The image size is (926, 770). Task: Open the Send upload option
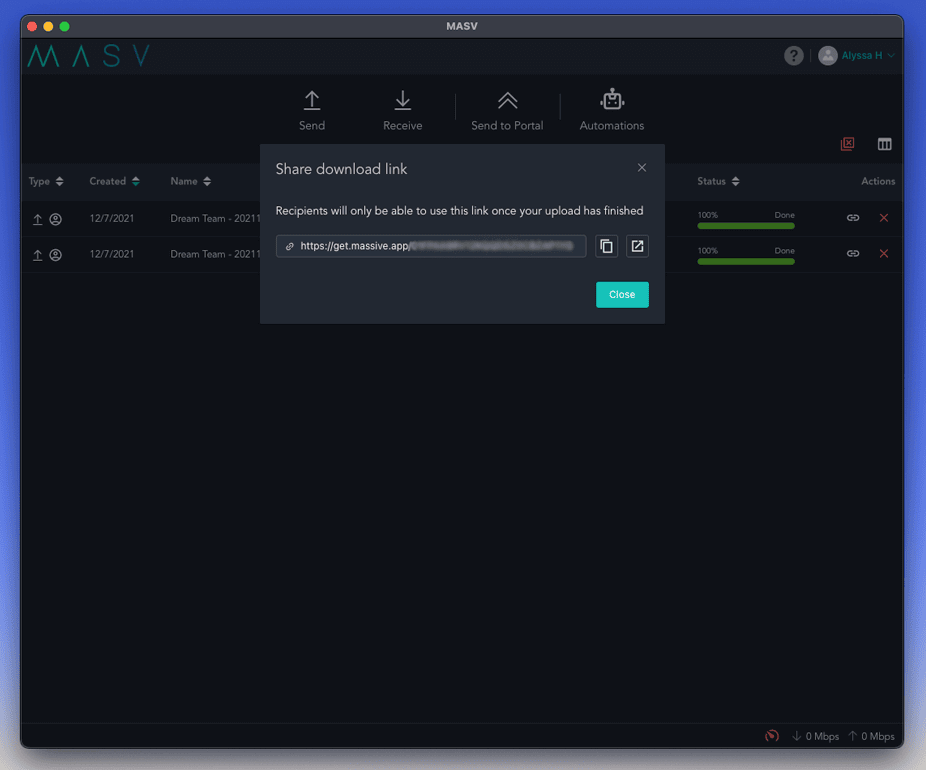[x=312, y=110]
